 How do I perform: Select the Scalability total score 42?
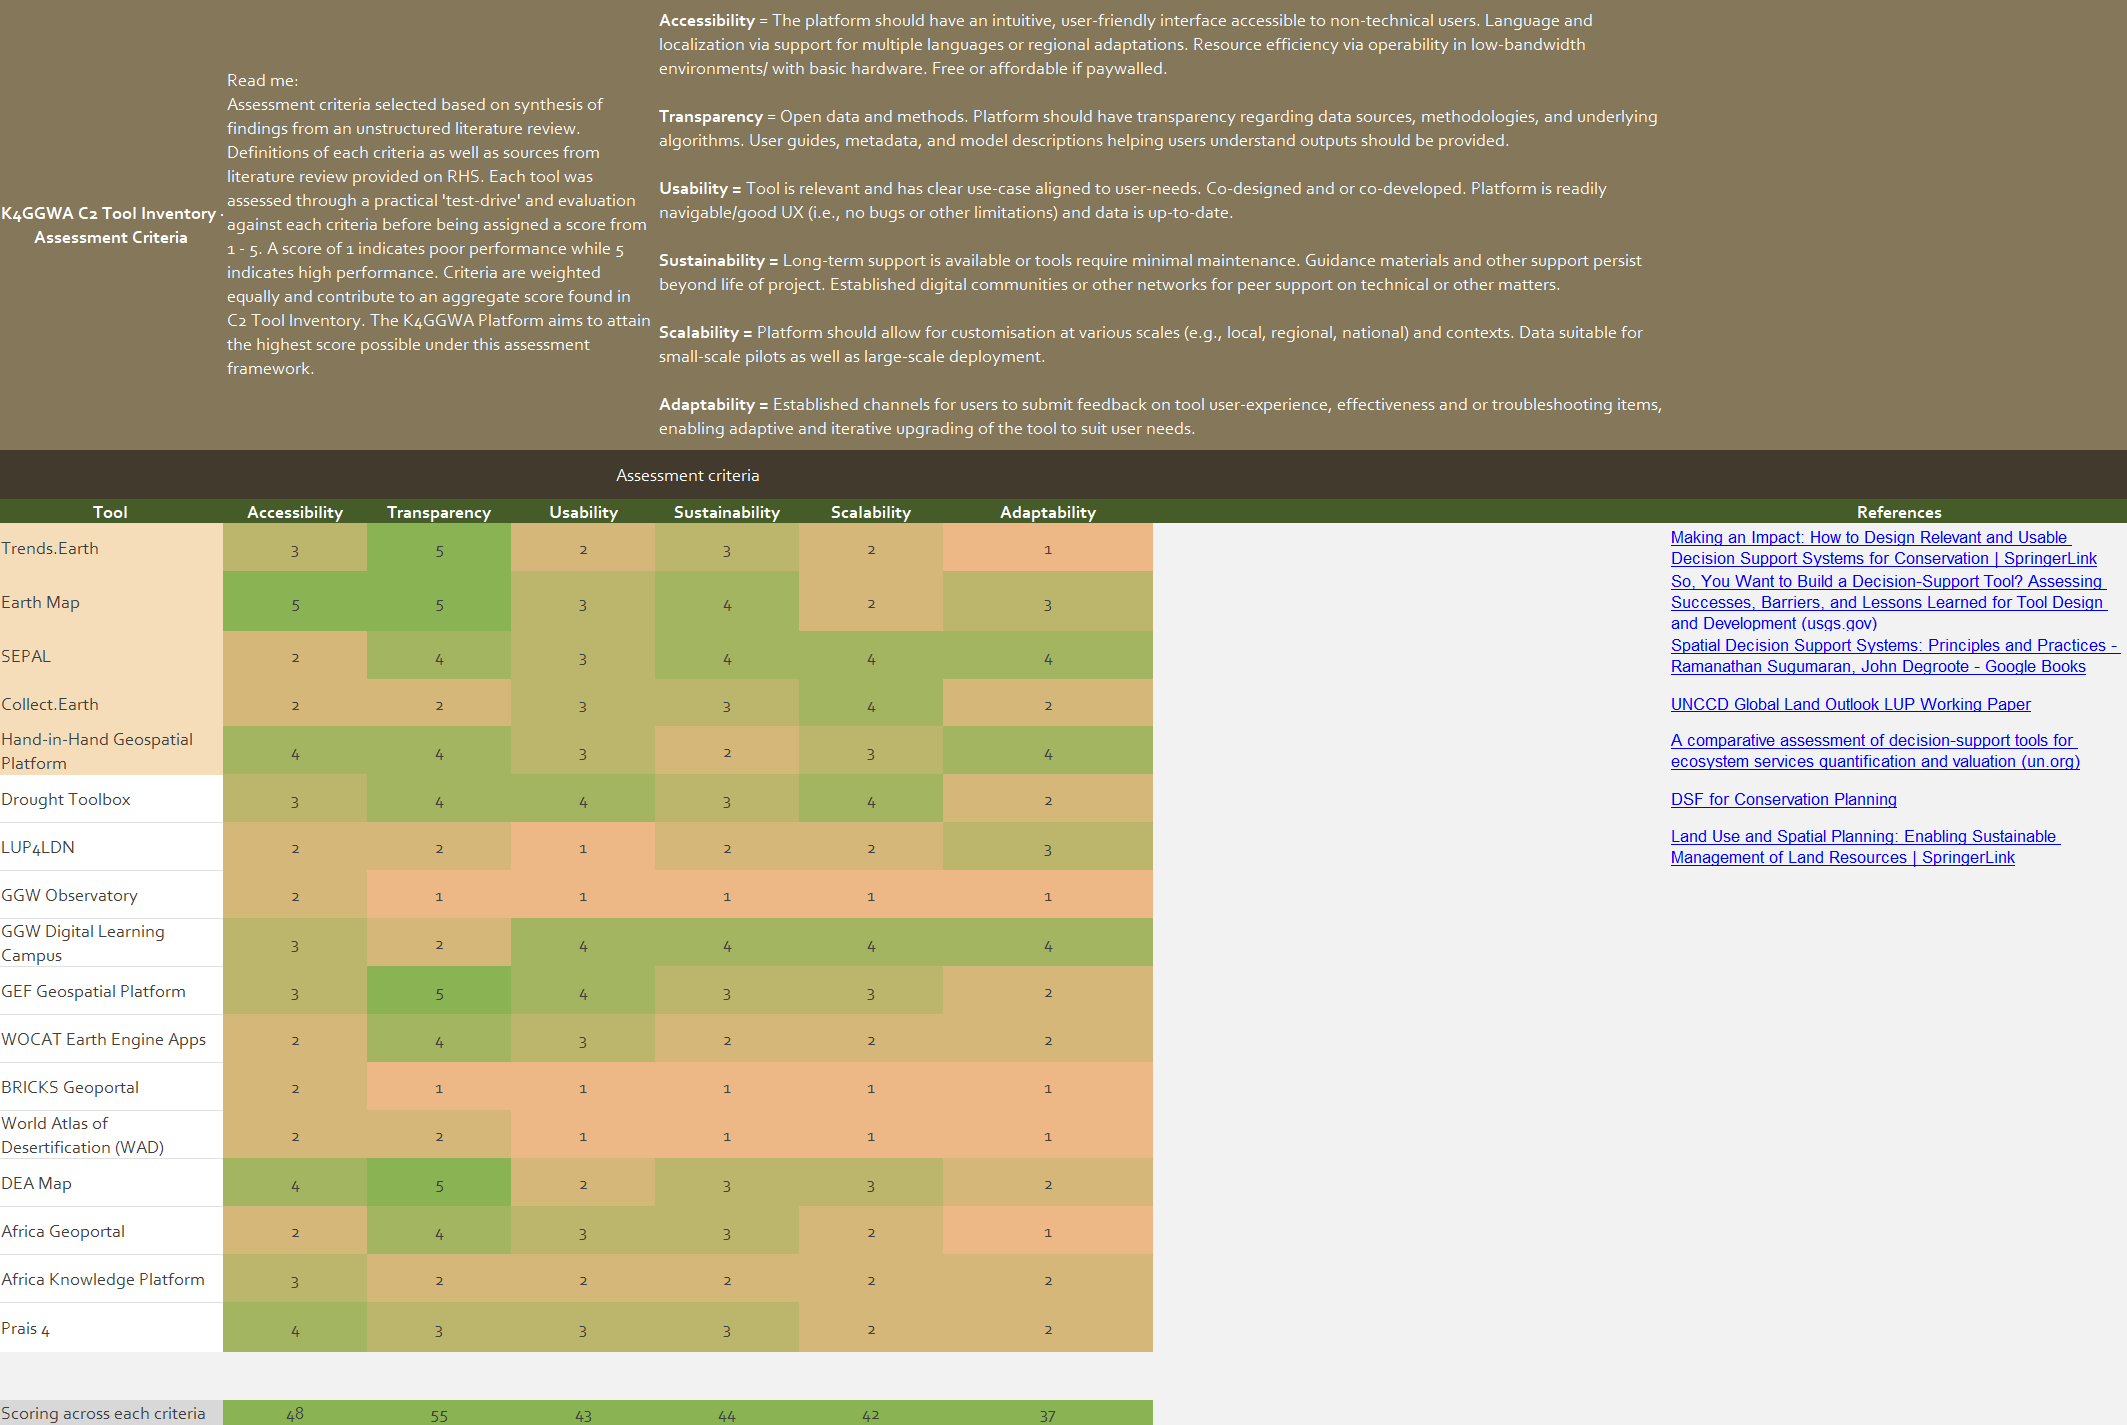871,1413
